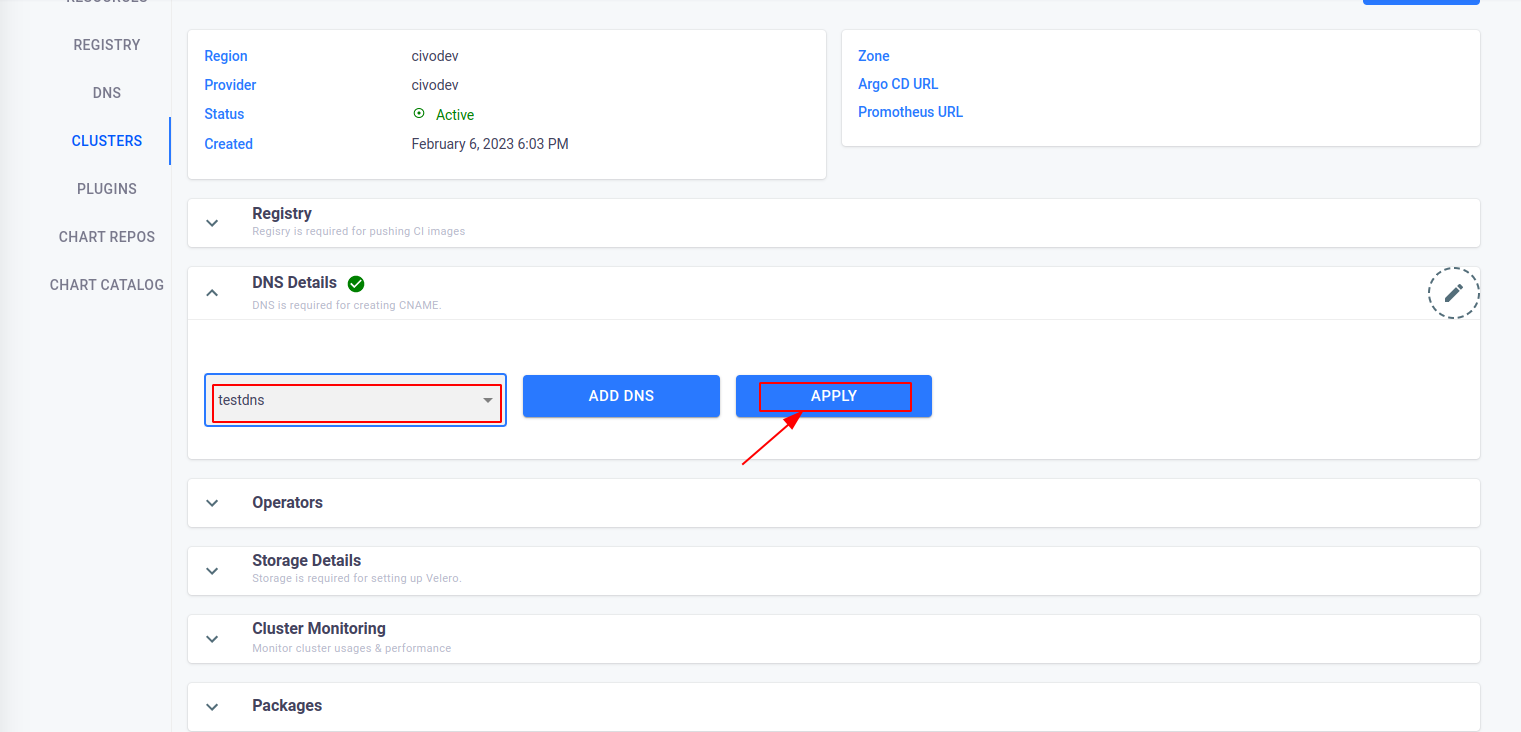
Task: Click the Provider label
Action: pos(230,85)
